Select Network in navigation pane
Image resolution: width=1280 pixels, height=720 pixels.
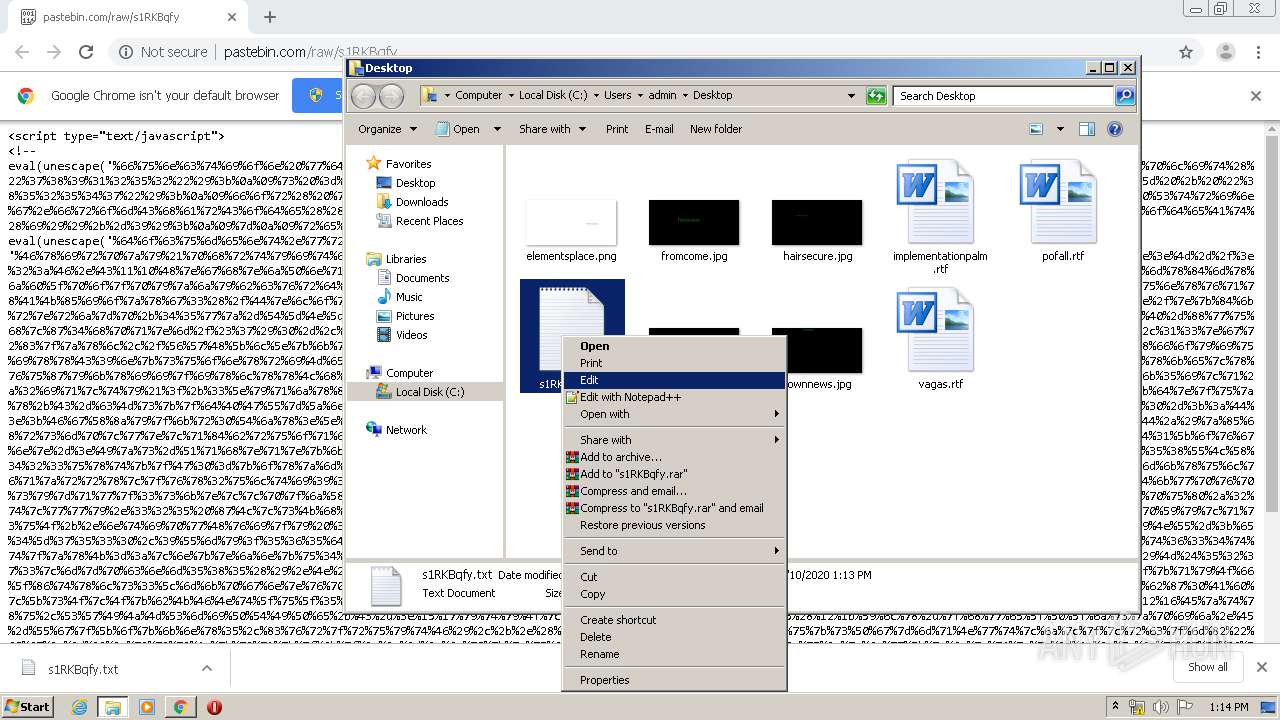(406, 430)
